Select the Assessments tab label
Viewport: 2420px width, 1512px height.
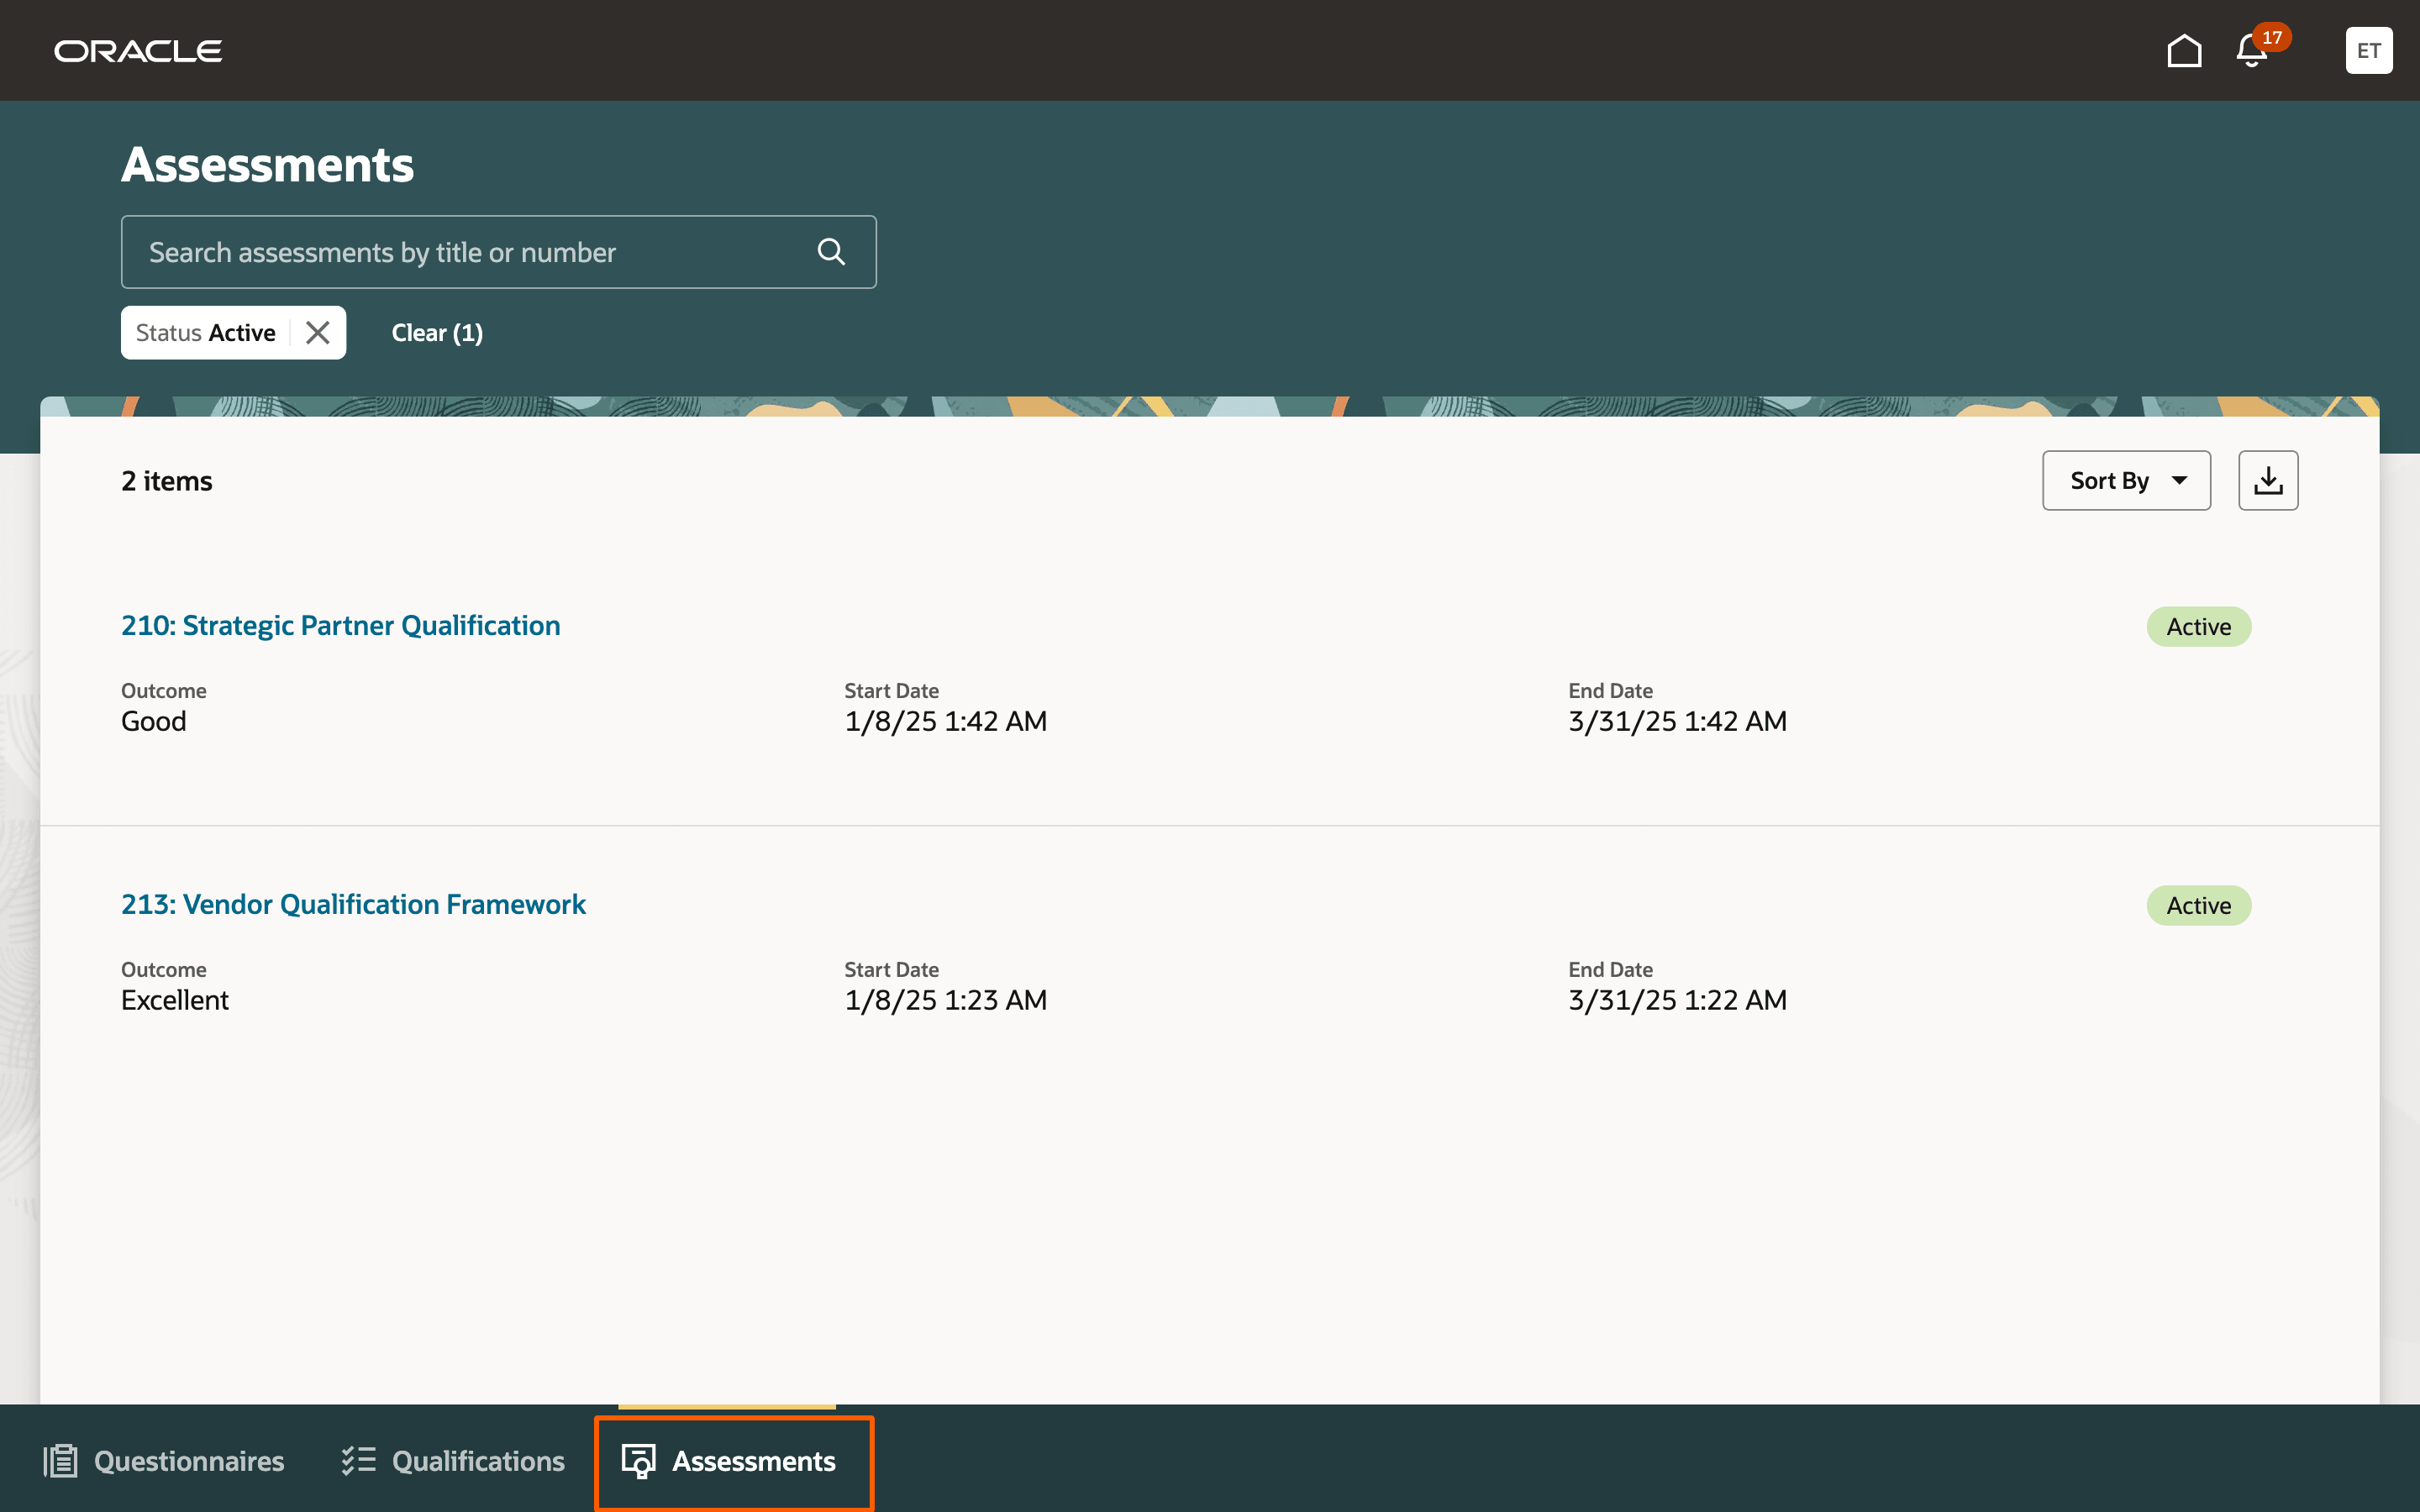[753, 1461]
